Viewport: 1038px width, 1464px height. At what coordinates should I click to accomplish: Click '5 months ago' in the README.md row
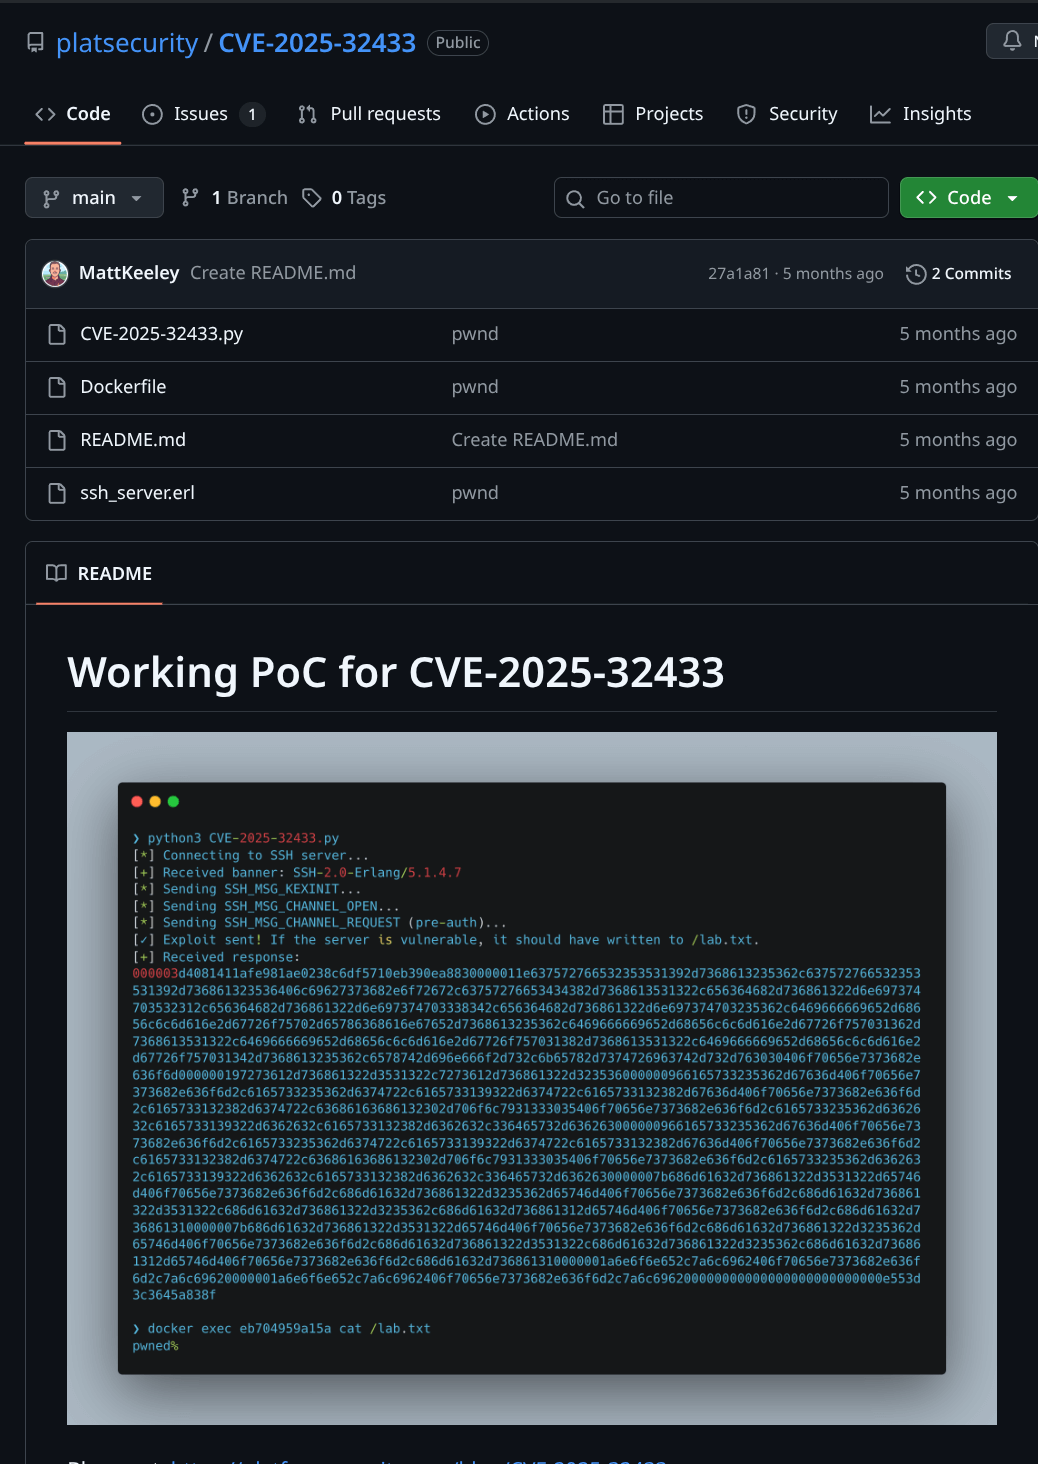[958, 440]
